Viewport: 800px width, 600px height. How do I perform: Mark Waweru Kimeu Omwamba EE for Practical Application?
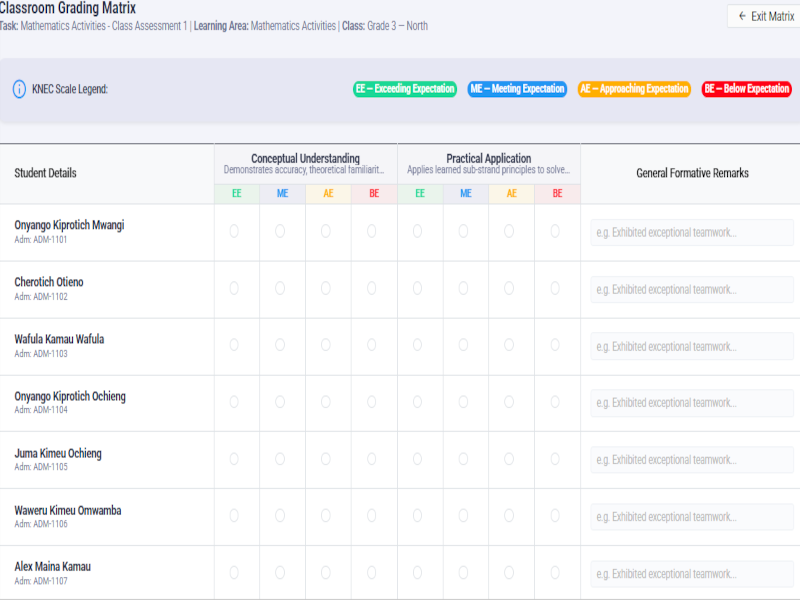pyautogui.click(x=417, y=516)
